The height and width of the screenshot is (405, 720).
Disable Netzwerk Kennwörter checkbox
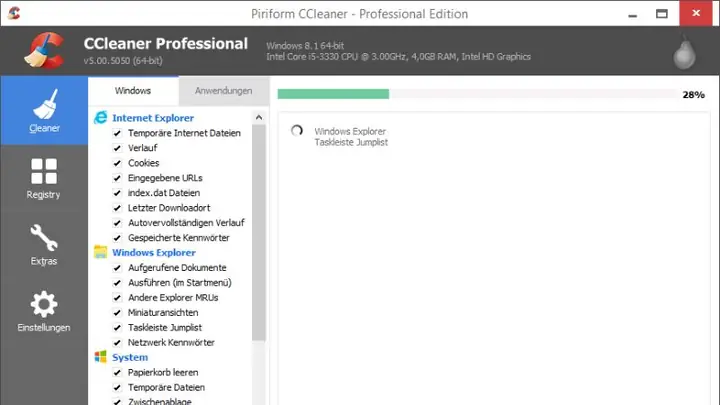click(117, 343)
